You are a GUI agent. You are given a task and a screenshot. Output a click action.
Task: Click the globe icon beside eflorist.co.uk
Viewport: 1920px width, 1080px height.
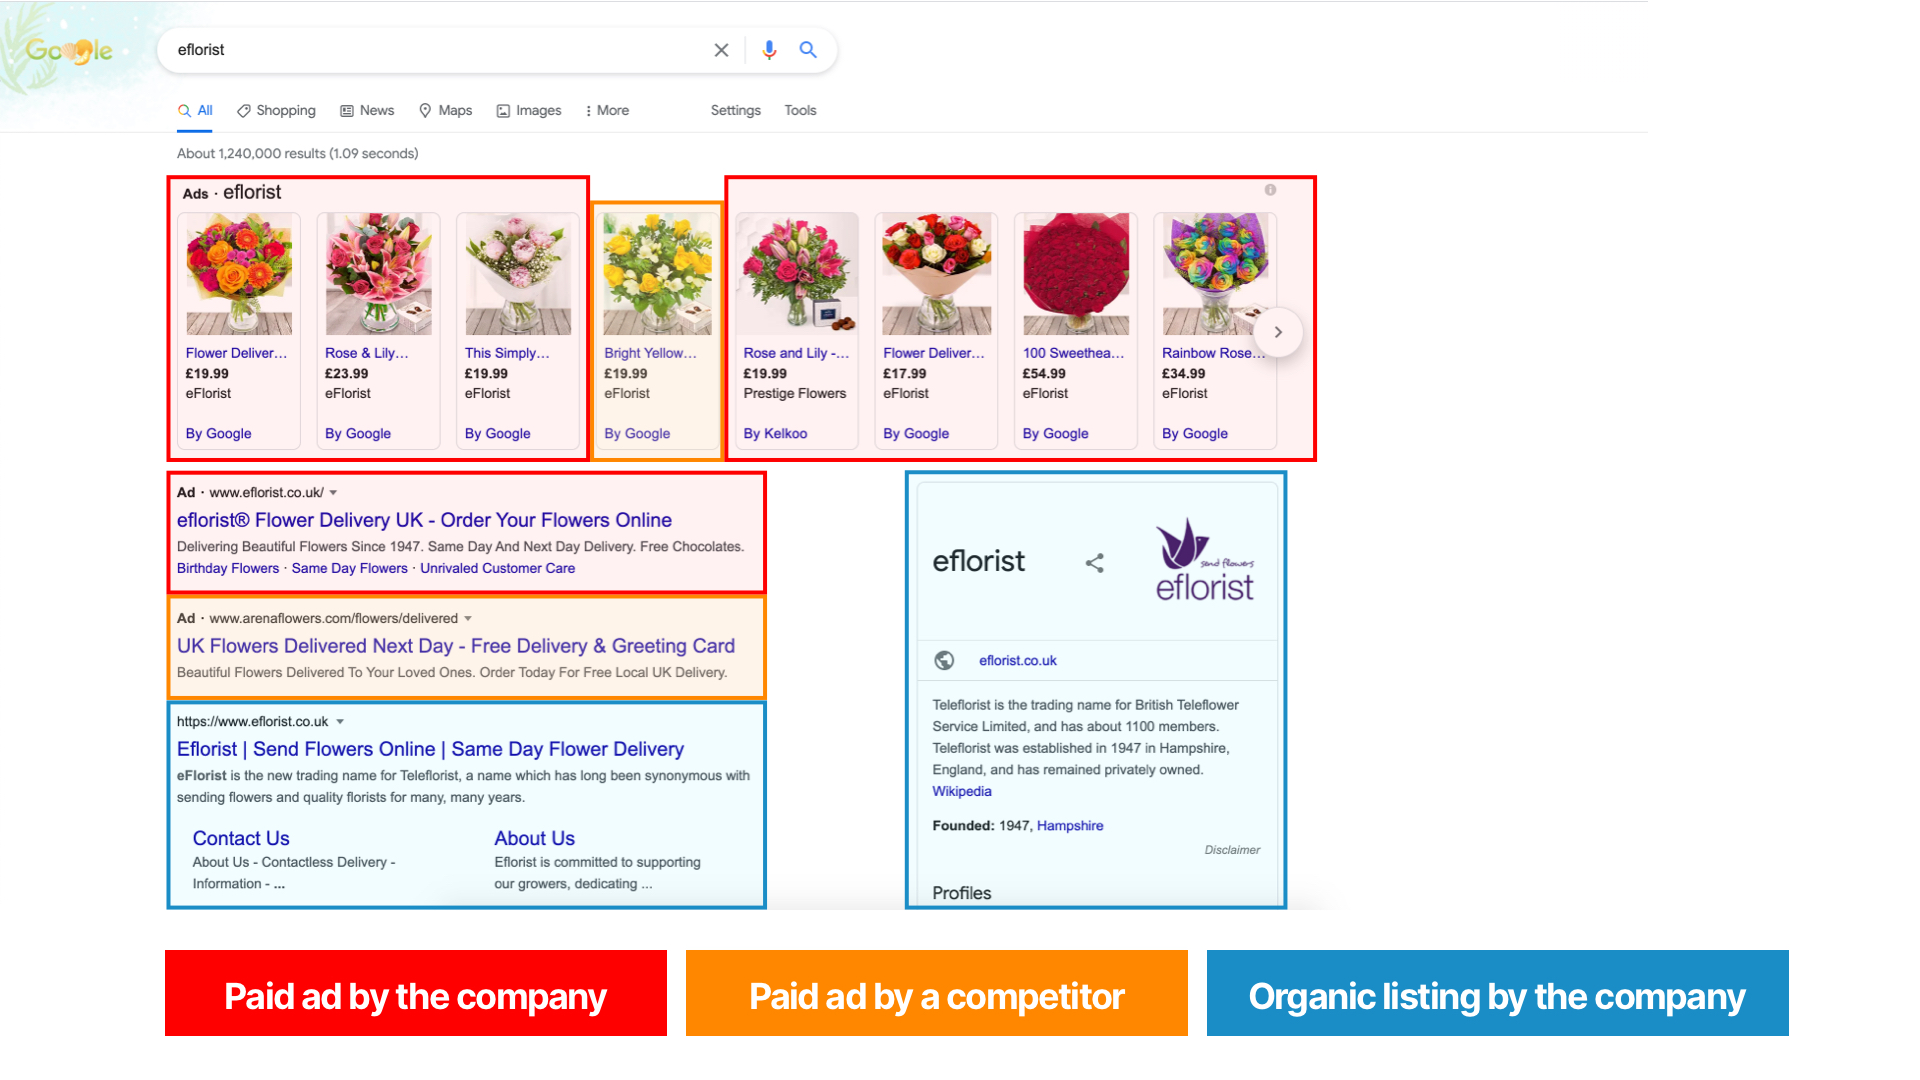point(944,661)
